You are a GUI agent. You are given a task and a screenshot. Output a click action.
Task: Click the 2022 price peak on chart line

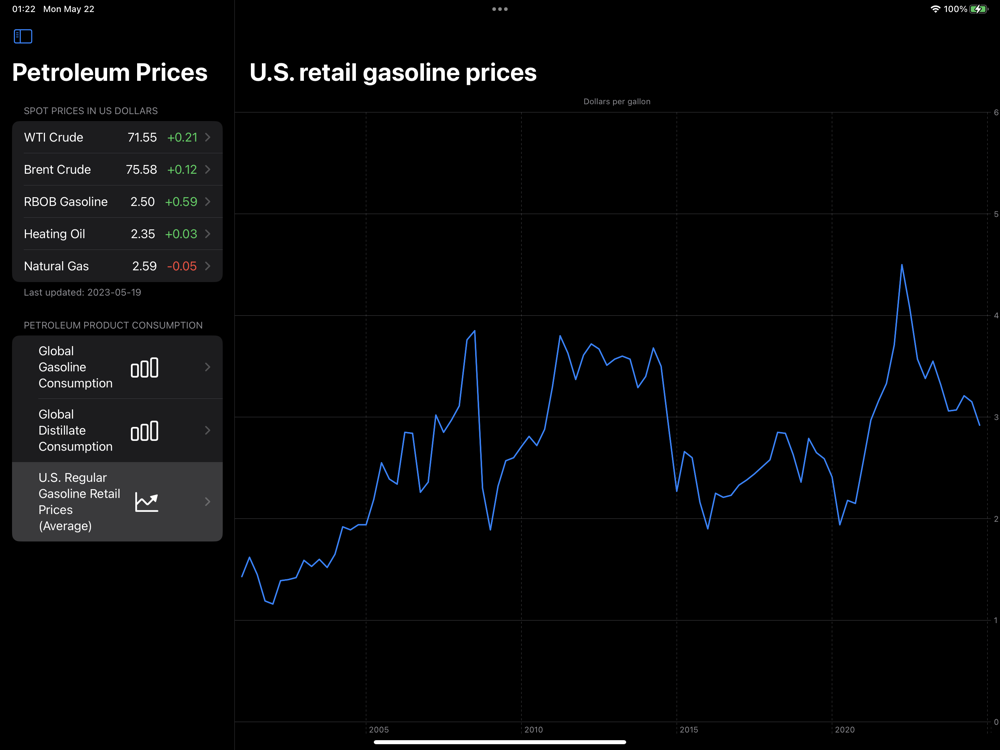point(901,265)
